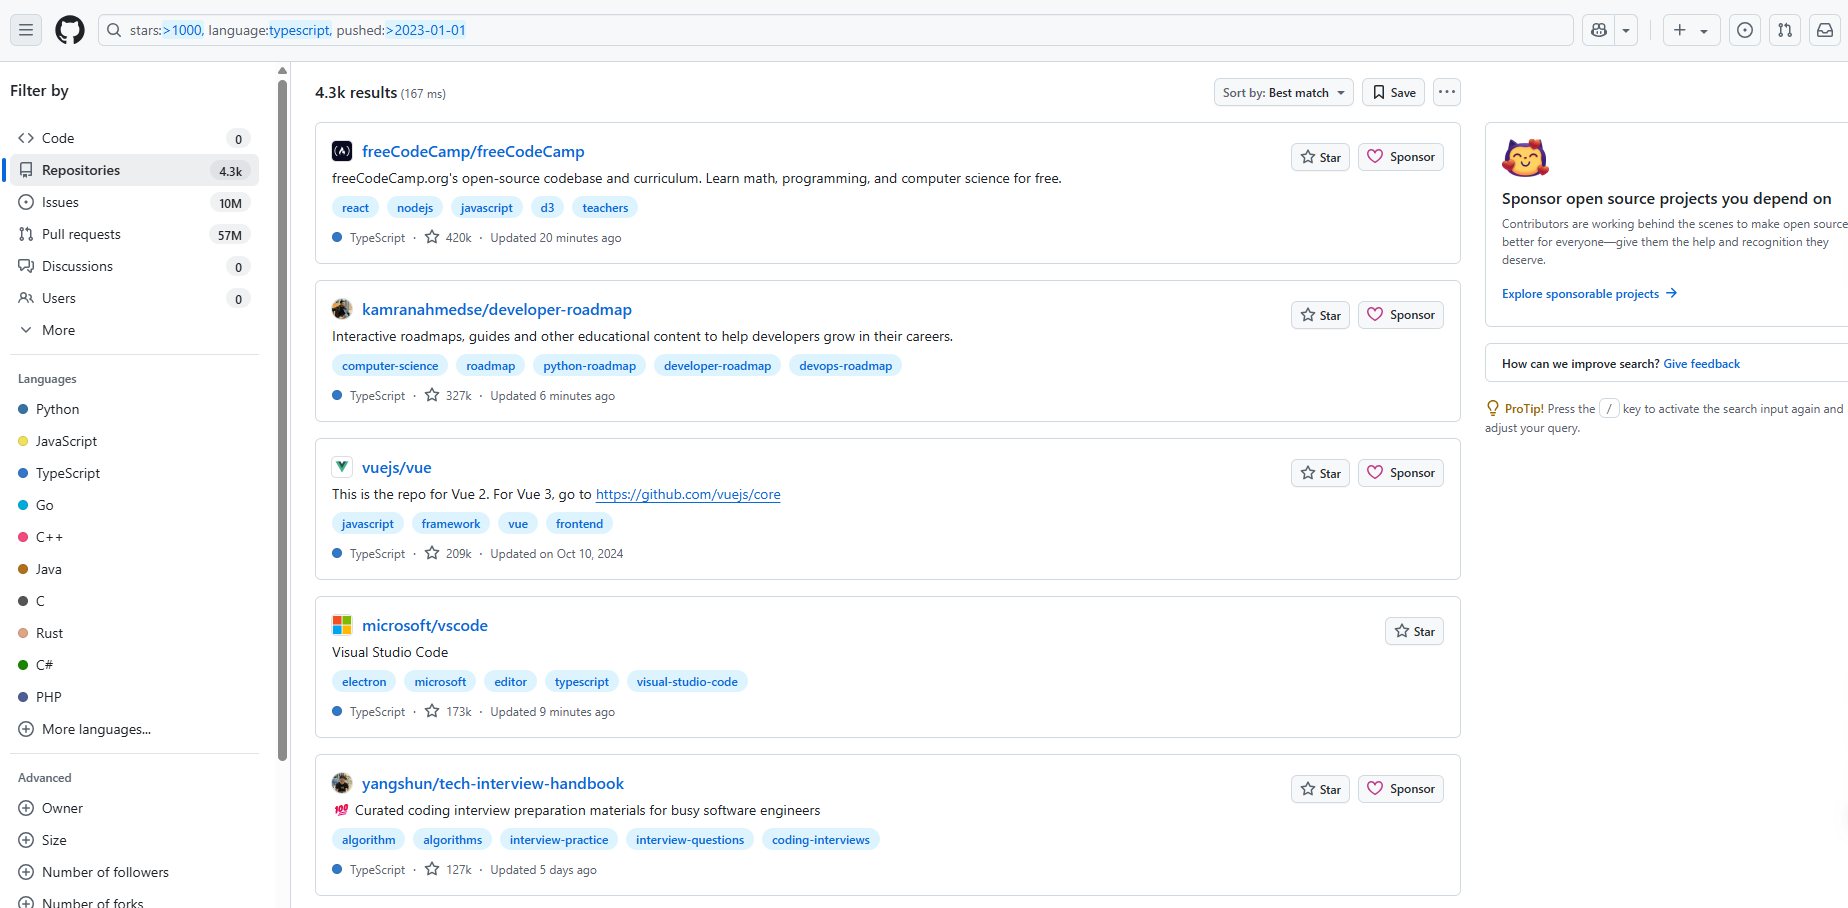Open yangshun/tech-interview-handbook repository
This screenshot has height=908, width=1848.
pyautogui.click(x=493, y=783)
